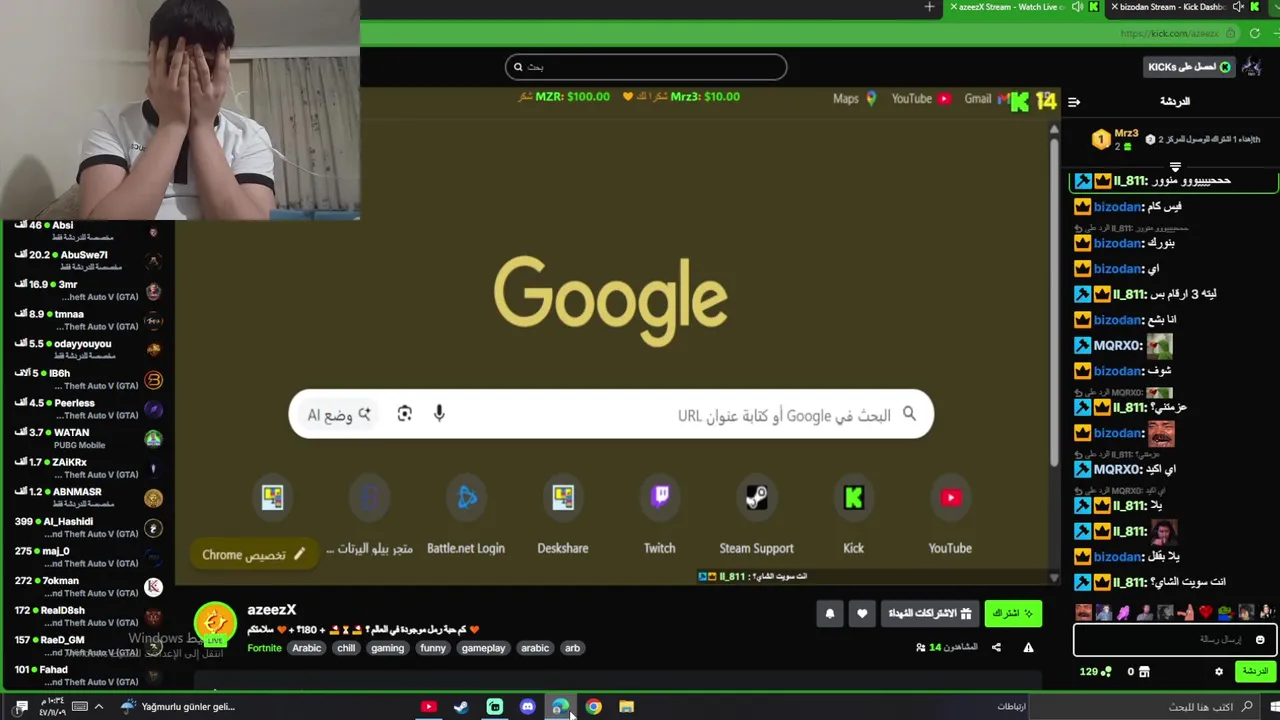Select 7okman channel in sidebar
Image resolution: width=1280 pixels, height=720 pixels.
click(88, 587)
